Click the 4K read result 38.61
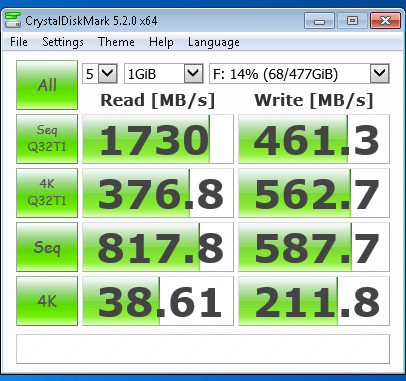This screenshot has height=381, width=406. 158,301
